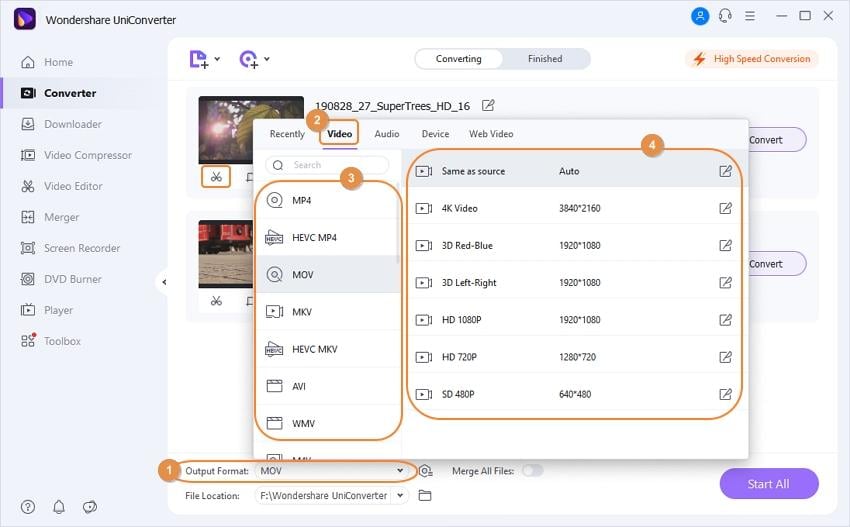The height and width of the screenshot is (527, 850).
Task: Show the Finished list tab
Action: point(545,59)
